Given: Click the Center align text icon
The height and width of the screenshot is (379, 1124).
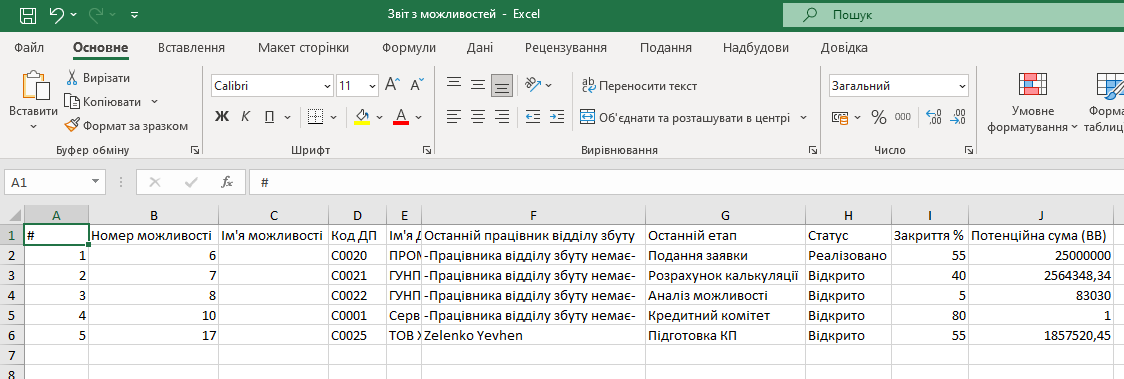Looking at the screenshot, I should click(478, 116).
